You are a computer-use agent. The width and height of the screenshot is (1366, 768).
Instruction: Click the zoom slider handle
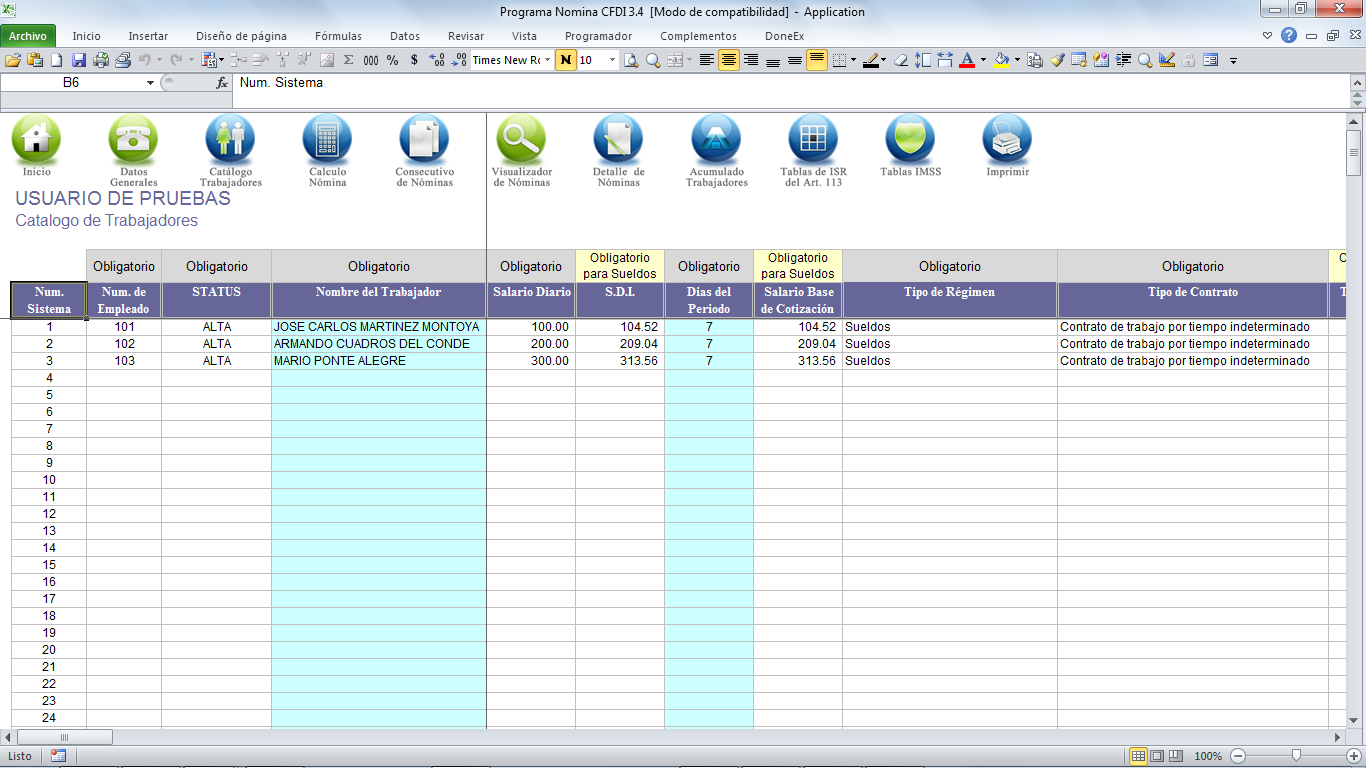(1296, 756)
